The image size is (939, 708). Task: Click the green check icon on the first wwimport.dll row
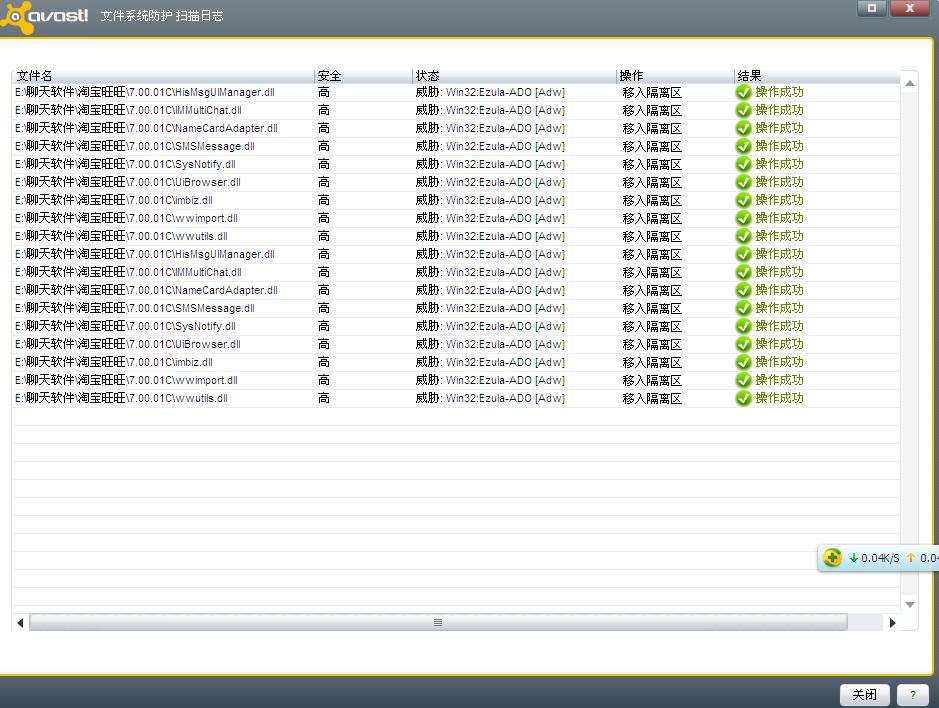(x=743, y=218)
